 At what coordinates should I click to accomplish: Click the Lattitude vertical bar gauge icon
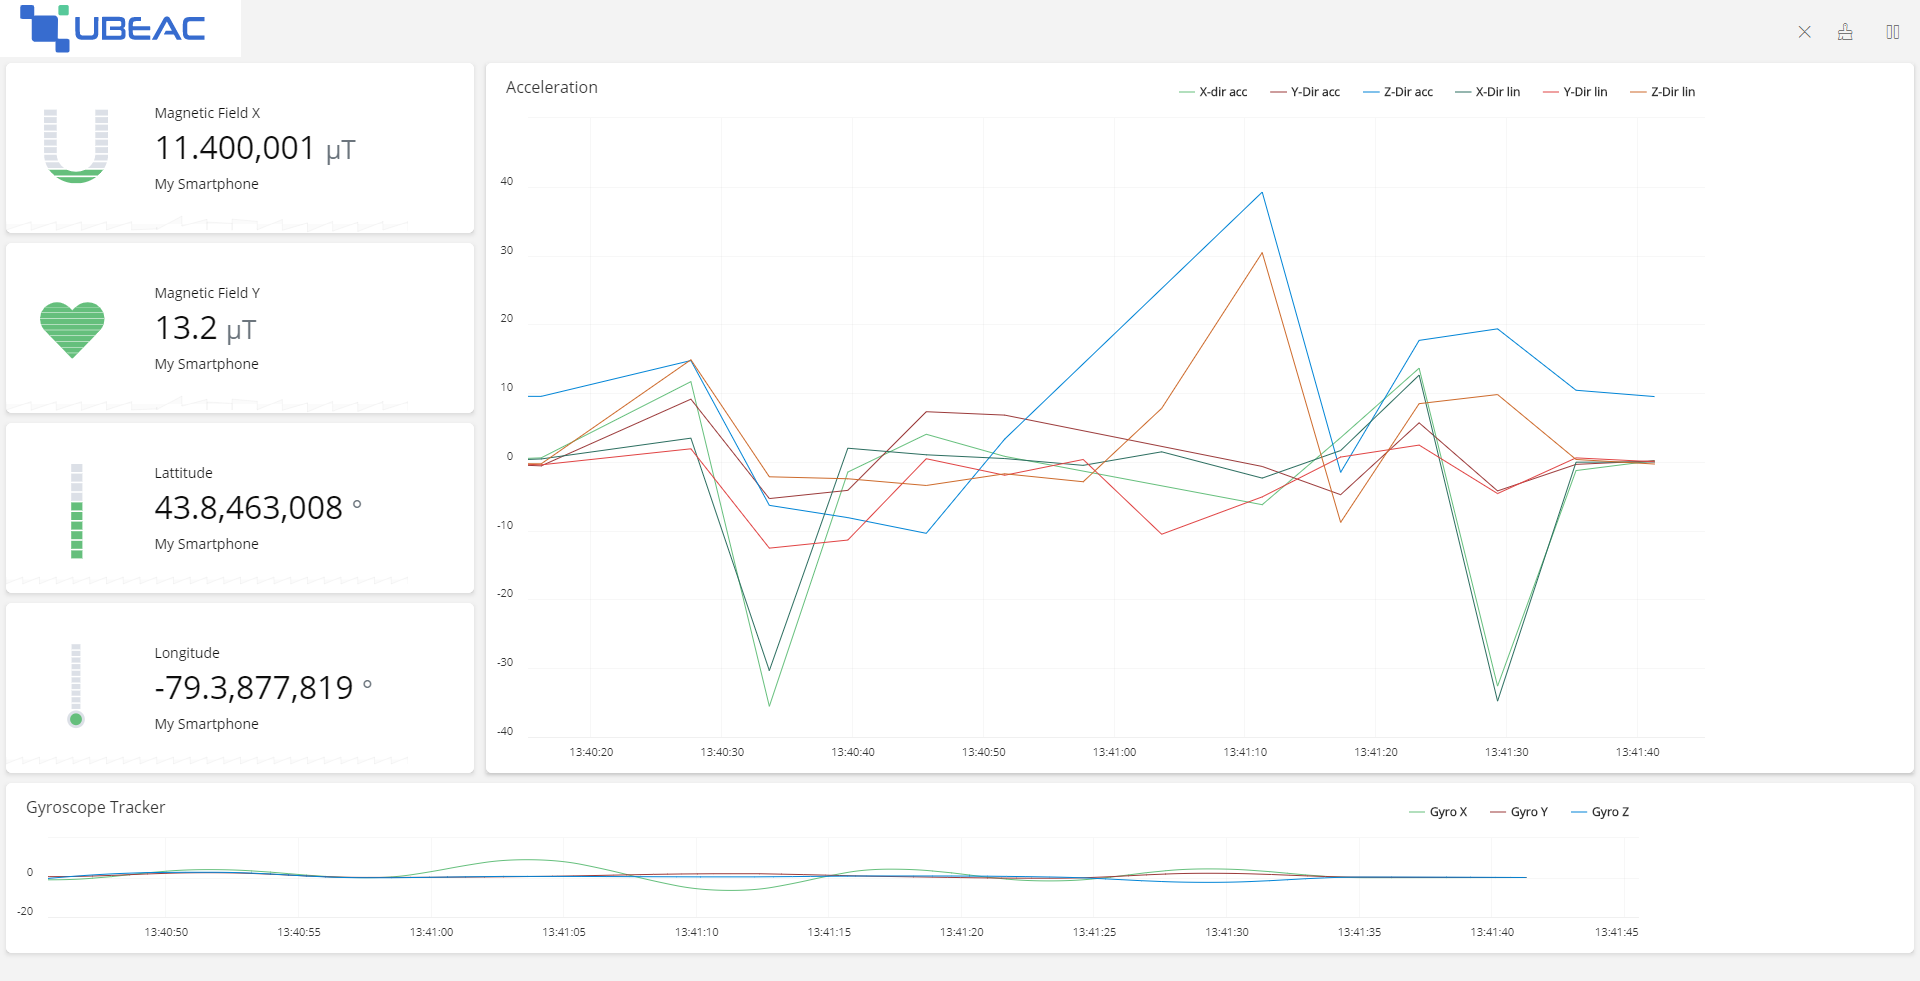(77, 510)
